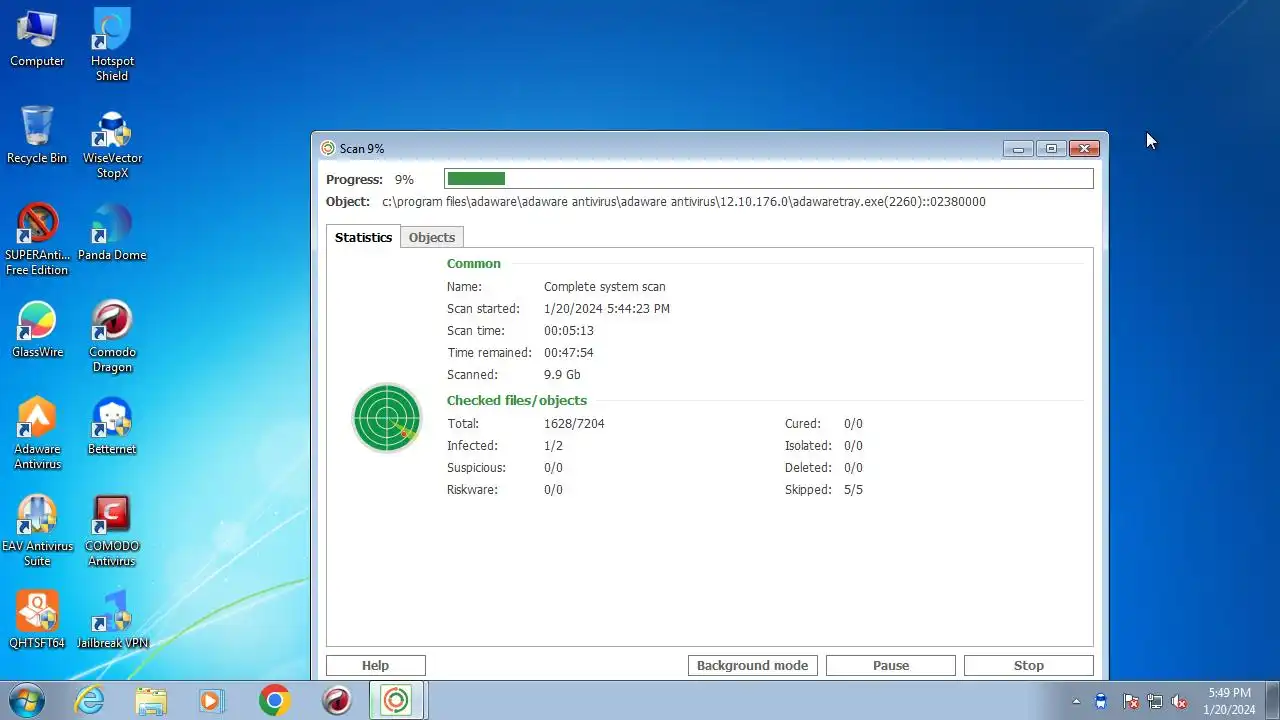Click the Scanned 9.9 Gb value
Screen dimensions: 1280x720
(x=562, y=375)
